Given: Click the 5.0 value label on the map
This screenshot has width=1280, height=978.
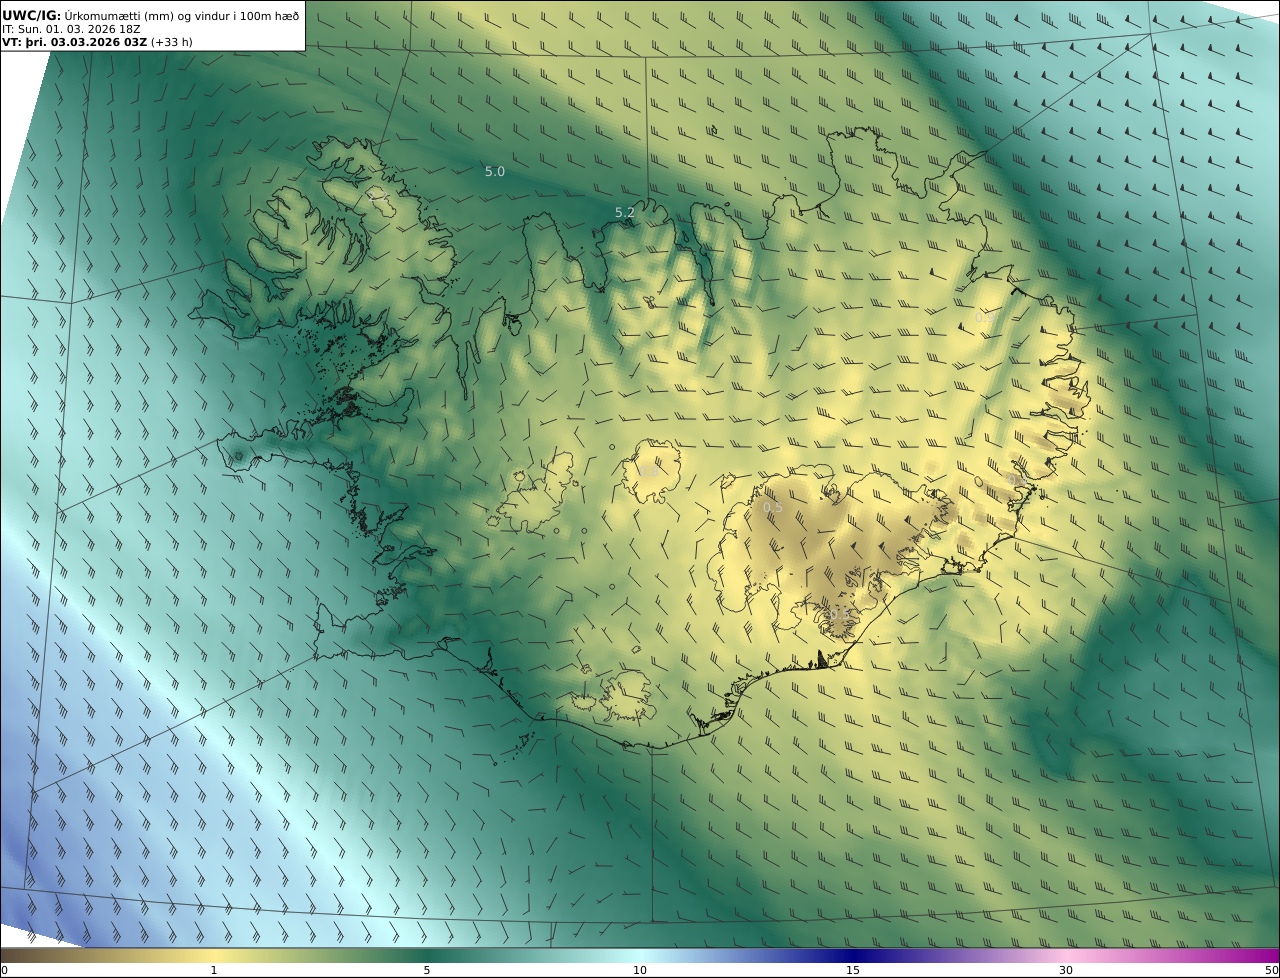Looking at the screenshot, I should pyautogui.click(x=495, y=172).
